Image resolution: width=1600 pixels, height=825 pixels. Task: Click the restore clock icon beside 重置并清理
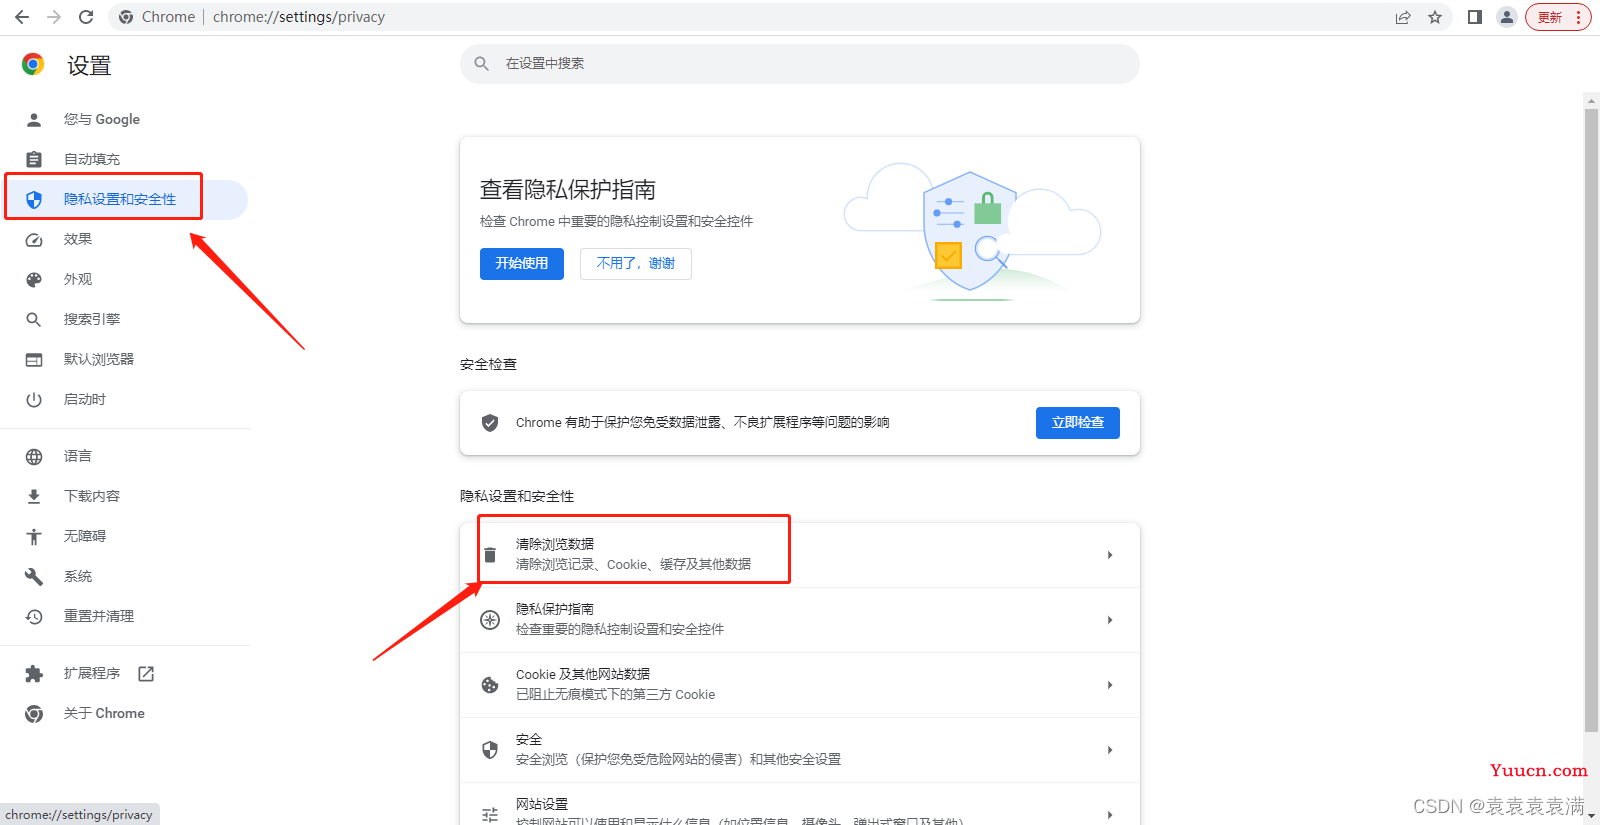34,617
